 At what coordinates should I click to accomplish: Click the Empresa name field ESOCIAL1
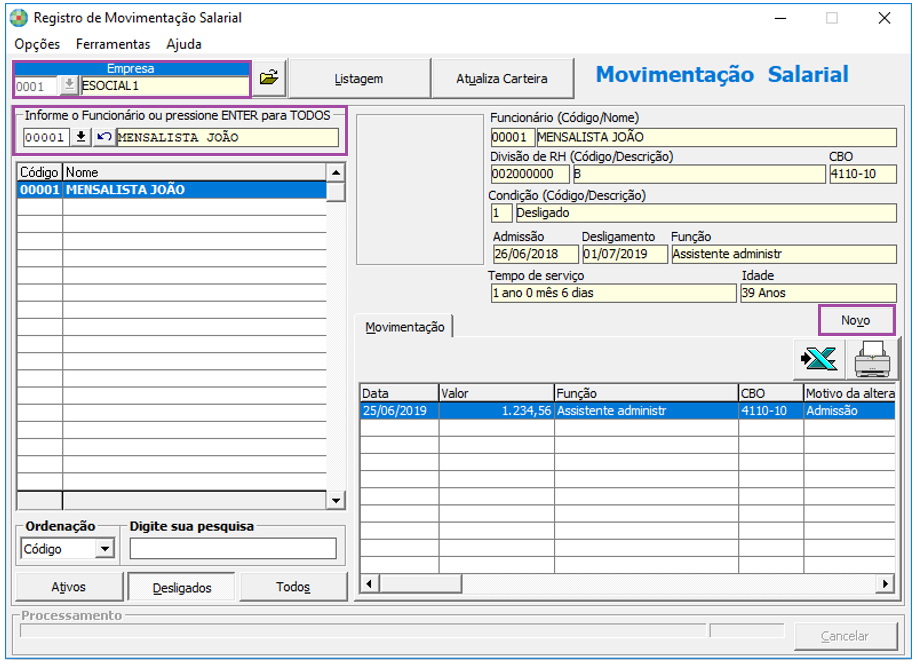(165, 86)
